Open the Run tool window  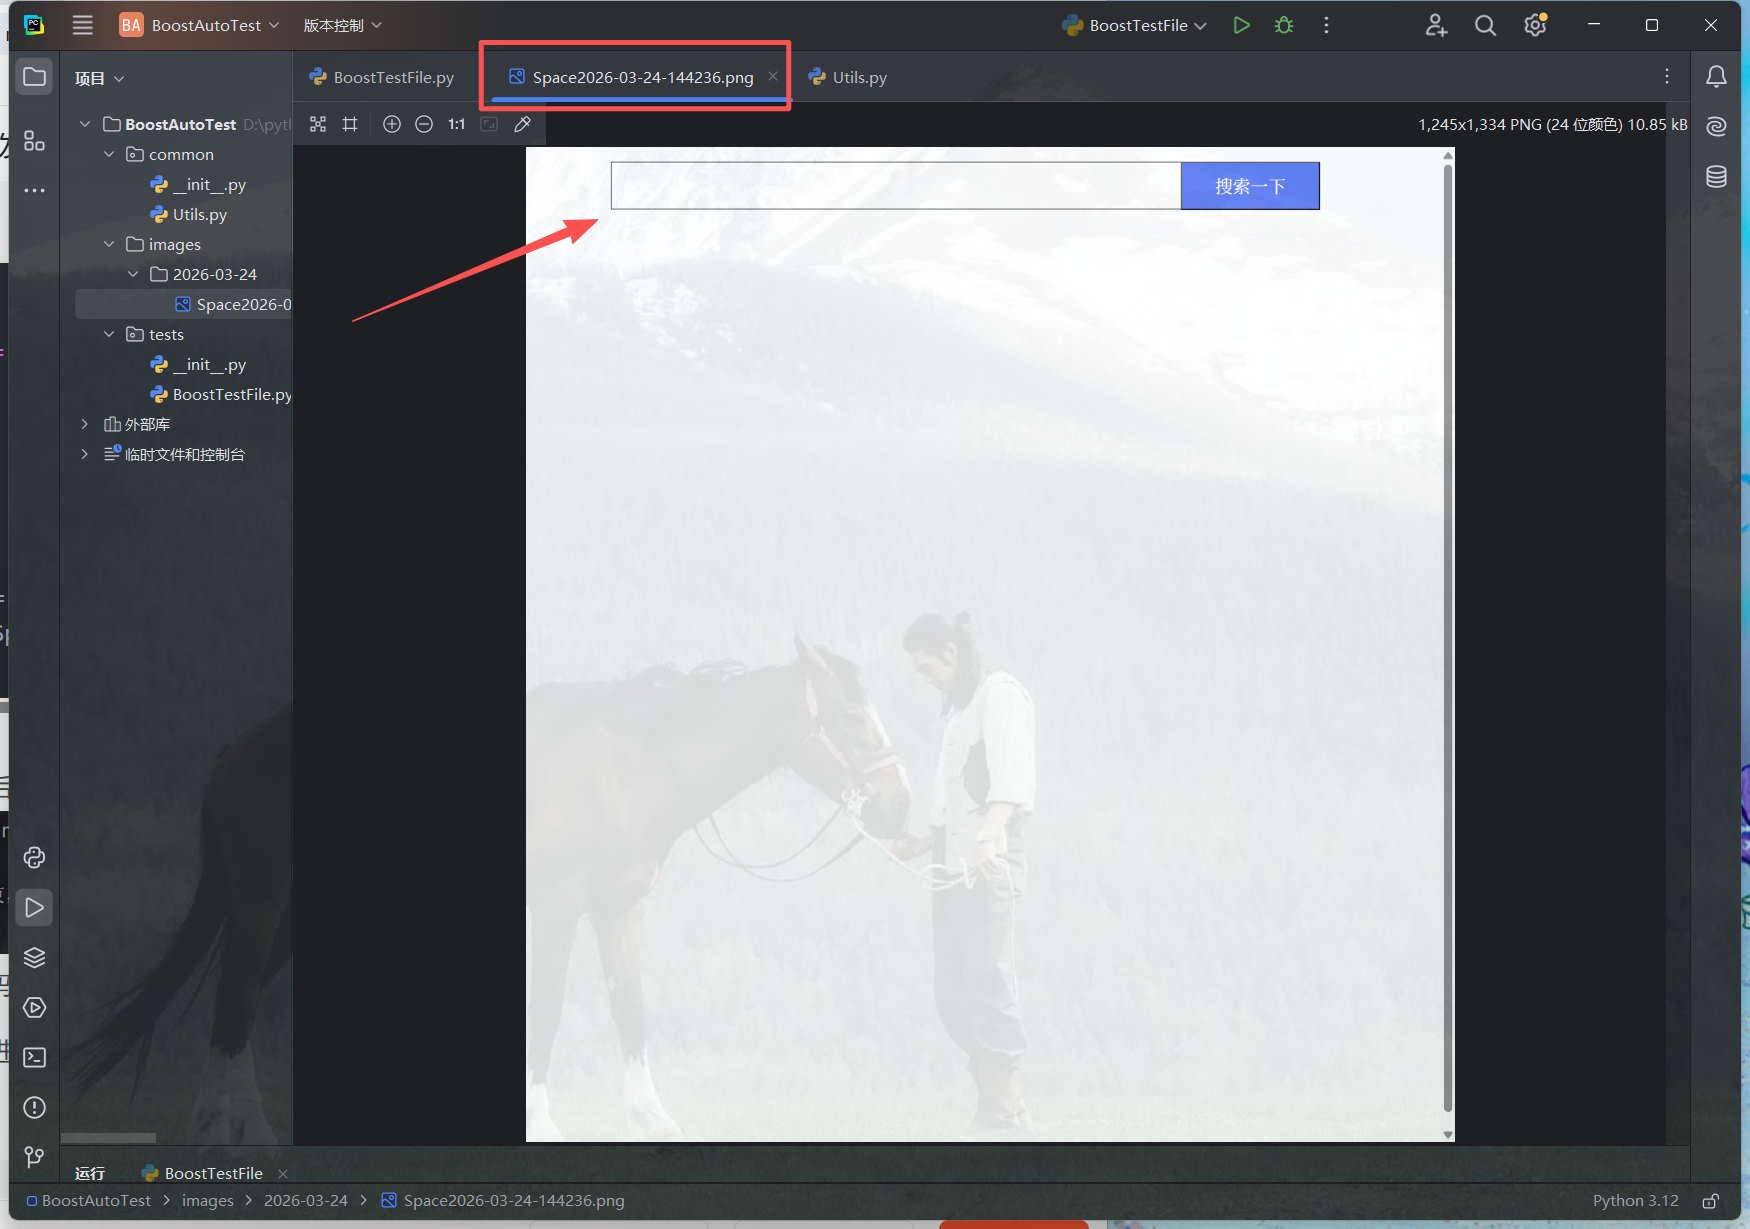coord(35,908)
